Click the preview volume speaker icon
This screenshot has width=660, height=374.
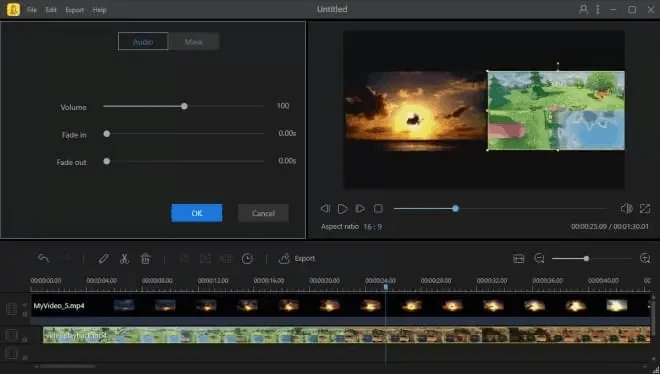[626, 208]
